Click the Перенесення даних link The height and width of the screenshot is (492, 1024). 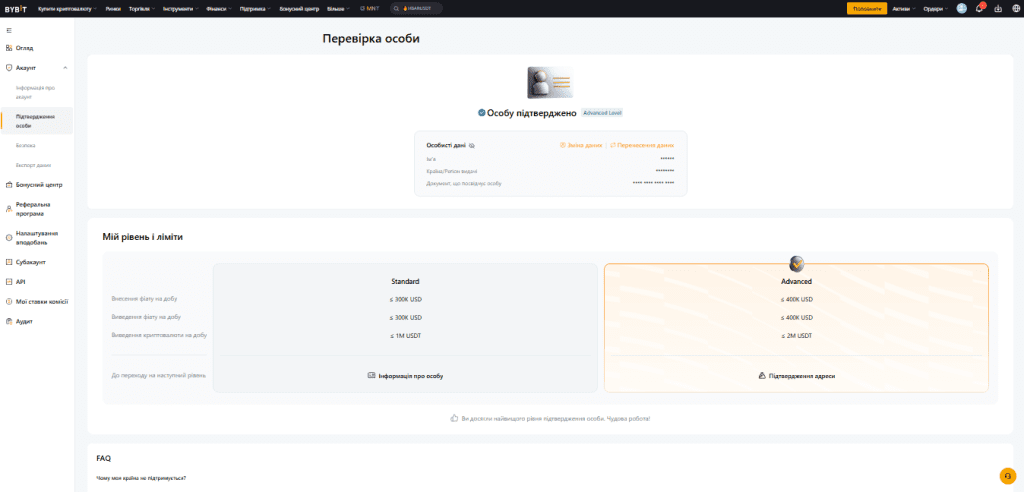pyautogui.click(x=642, y=145)
